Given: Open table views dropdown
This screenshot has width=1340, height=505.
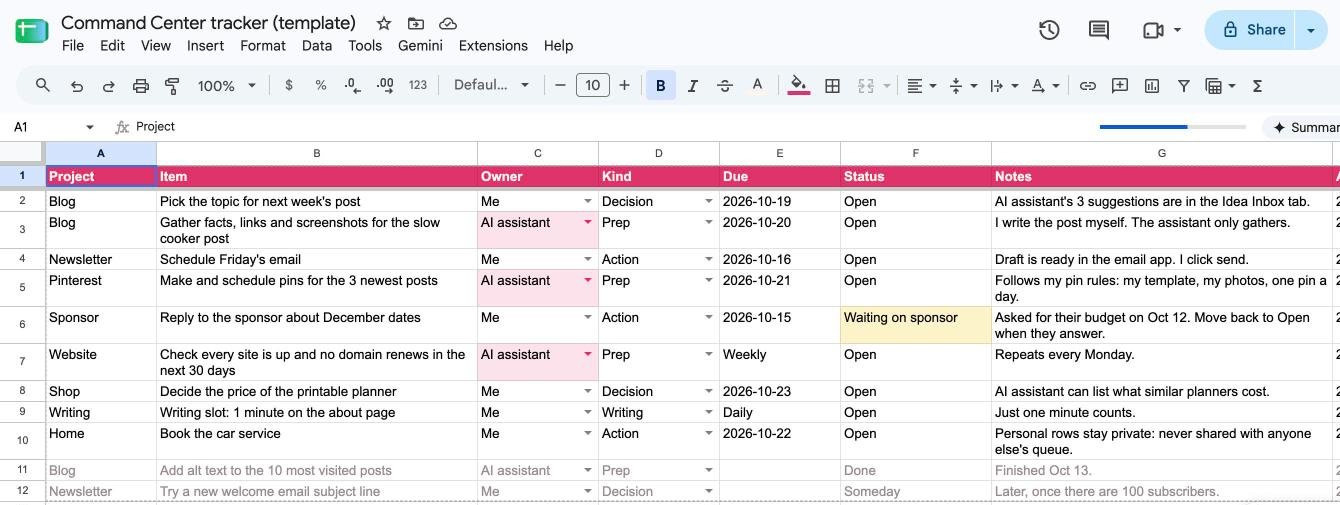Looking at the screenshot, I should click(x=1220, y=86).
